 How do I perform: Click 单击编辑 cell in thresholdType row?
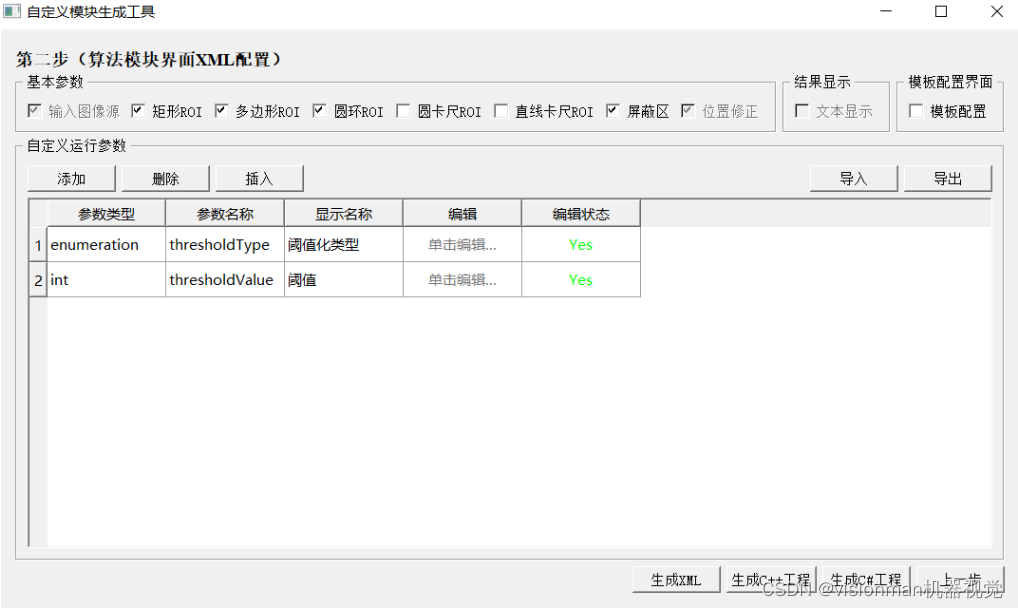pos(461,244)
